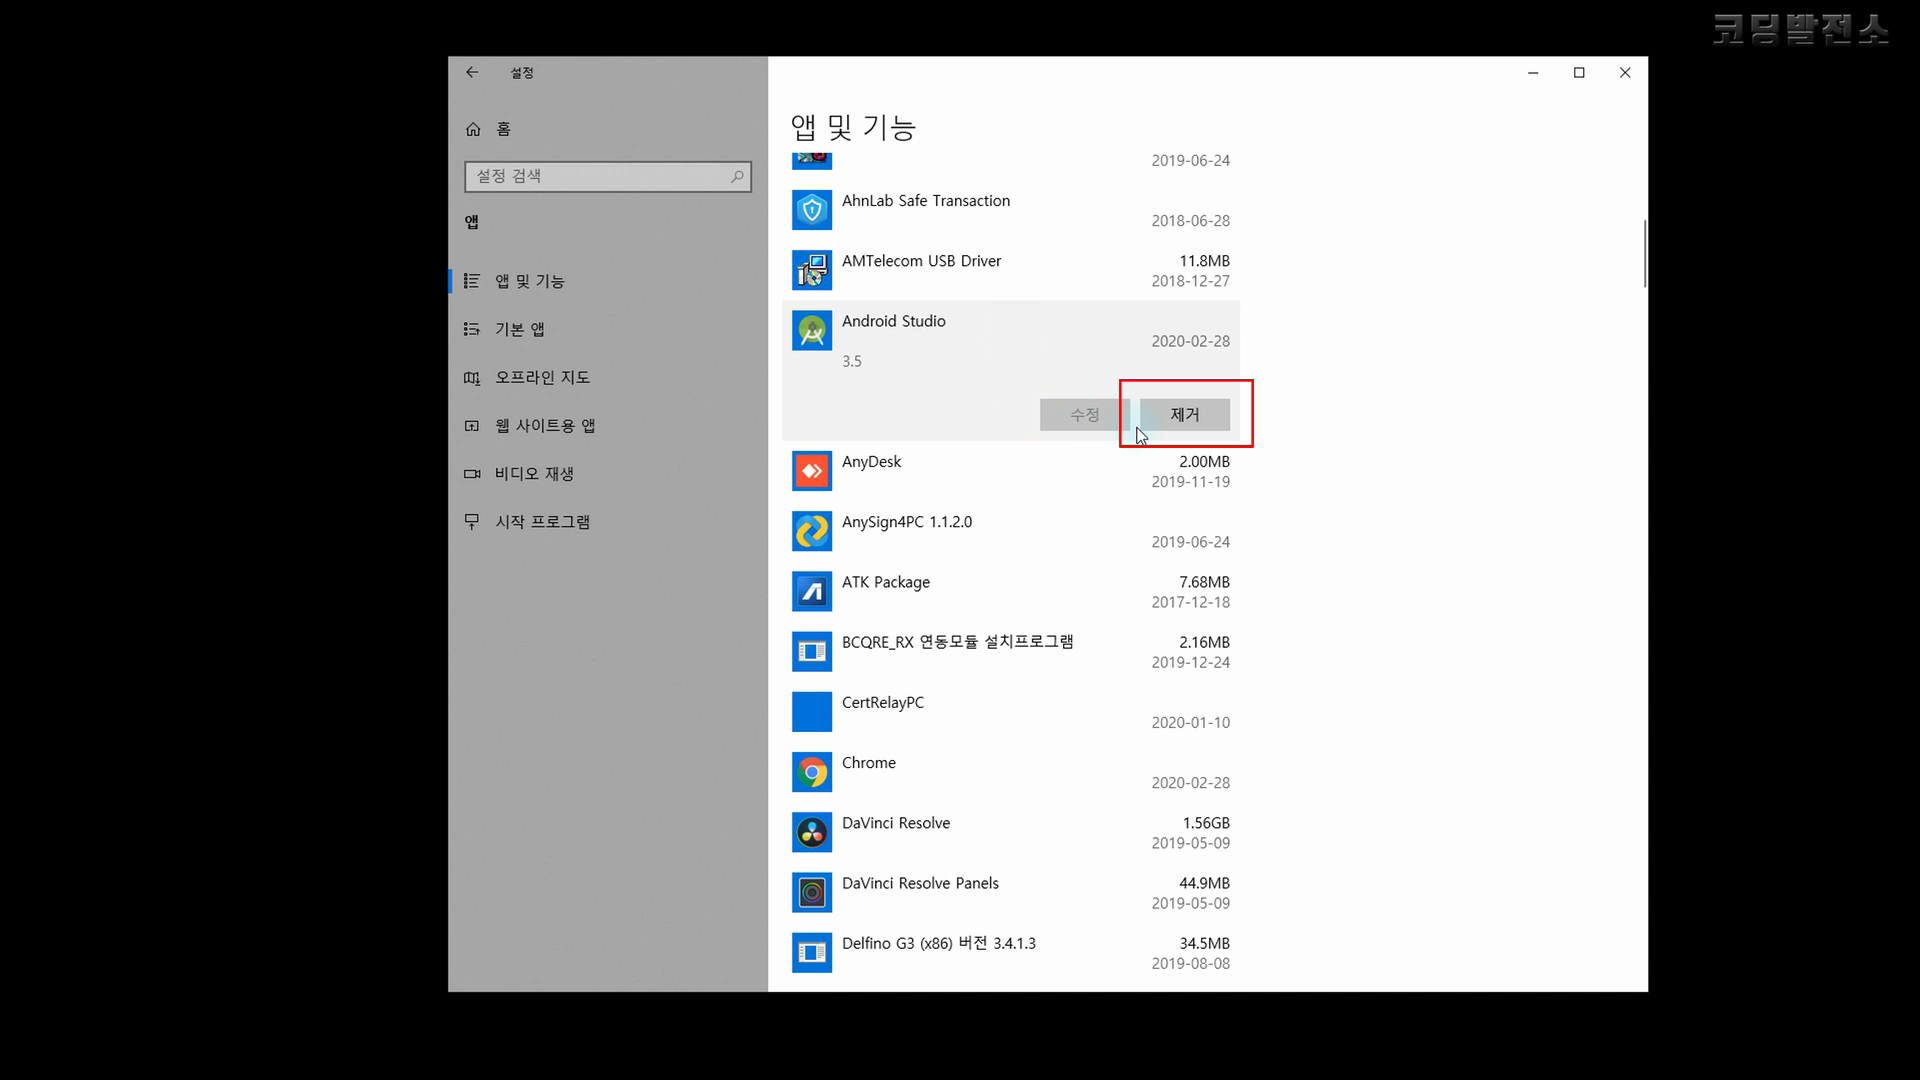Click the 웹 사이트용 앱 icon
1920x1080 pixels.
472,425
